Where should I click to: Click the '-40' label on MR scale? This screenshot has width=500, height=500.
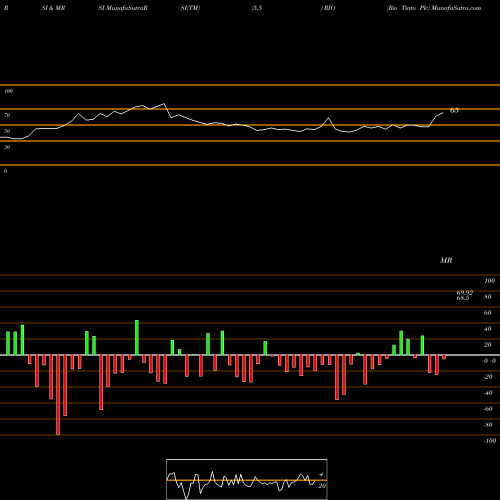488,393
